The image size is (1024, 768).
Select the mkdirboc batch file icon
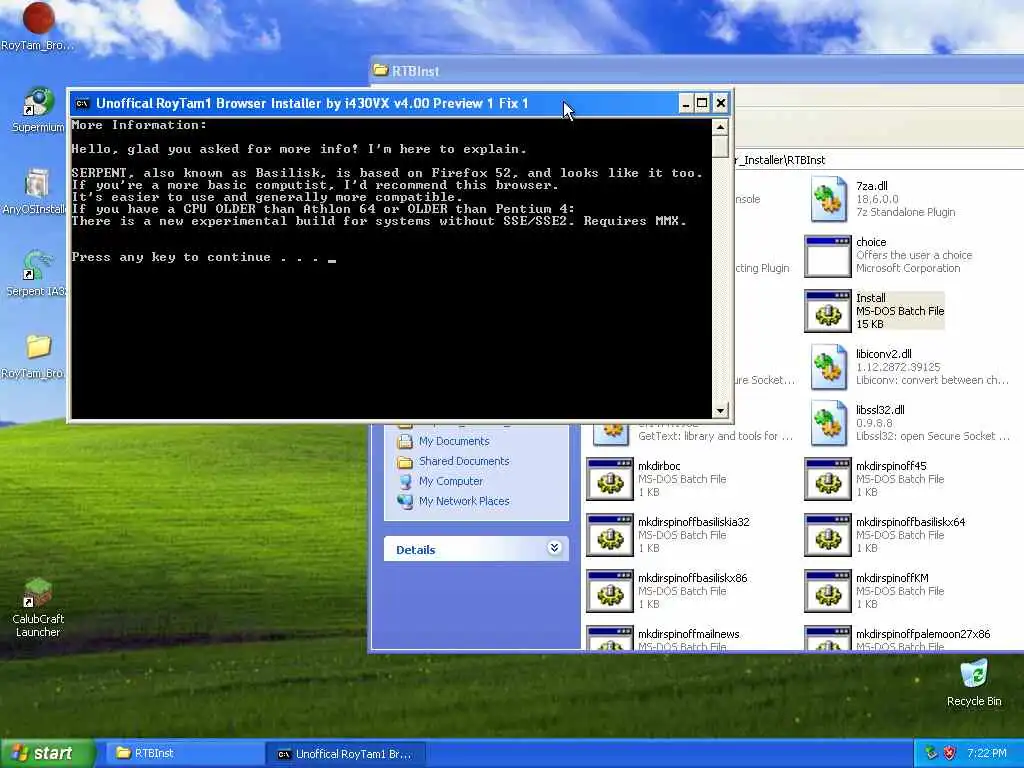tap(610, 479)
